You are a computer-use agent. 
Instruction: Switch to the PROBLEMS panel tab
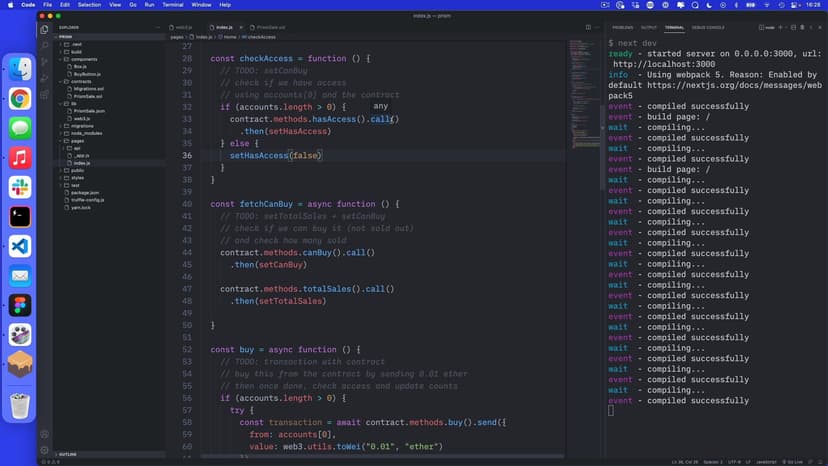(622, 27)
